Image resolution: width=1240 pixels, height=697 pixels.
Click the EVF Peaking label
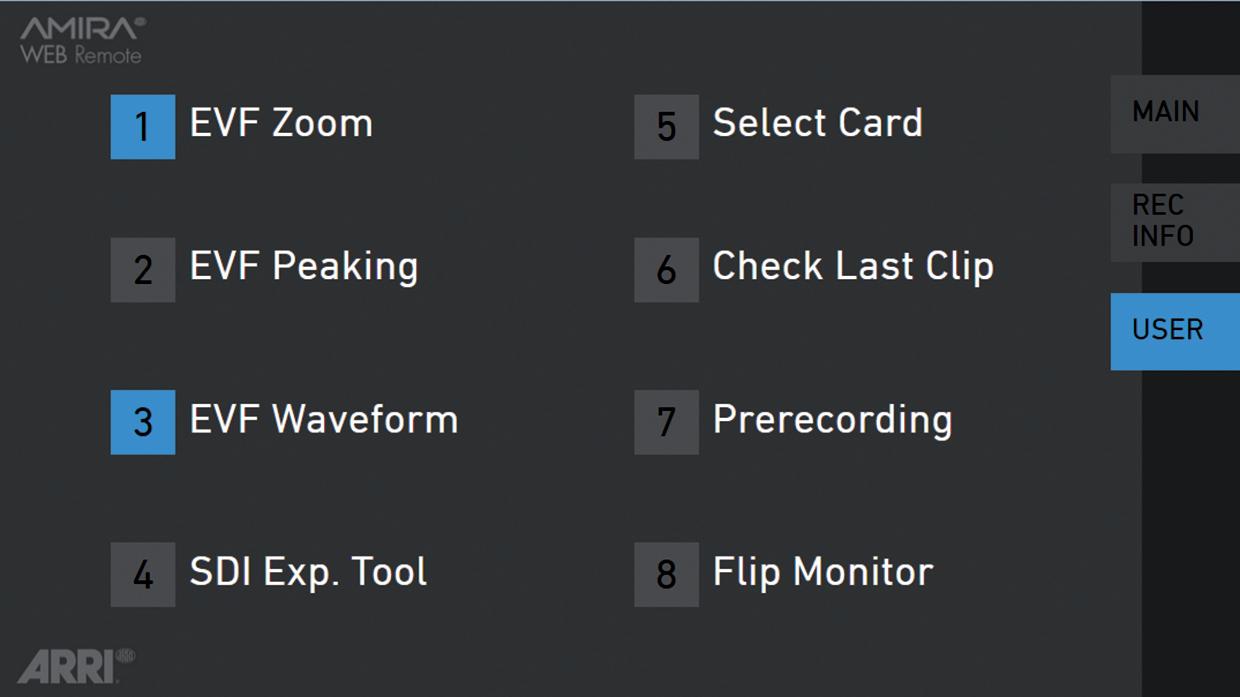click(x=304, y=267)
